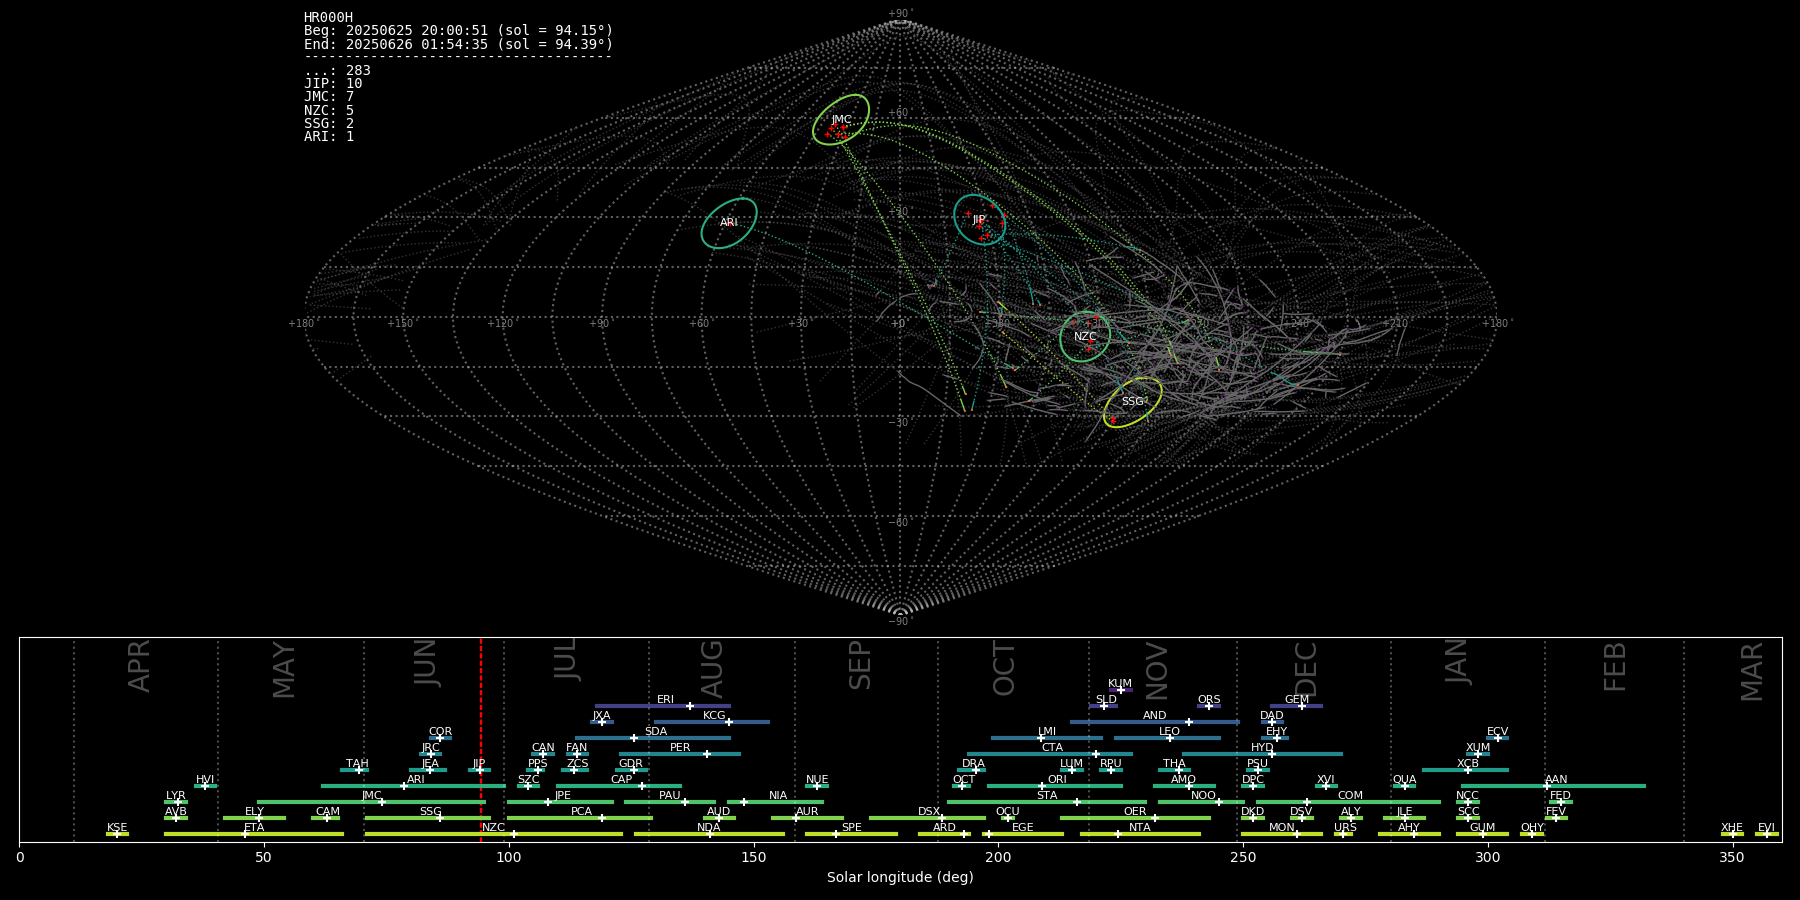This screenshot has width=1800, height=900.
Task: Select the CAP shower bar in the timeline
Action: coord(619,786)
